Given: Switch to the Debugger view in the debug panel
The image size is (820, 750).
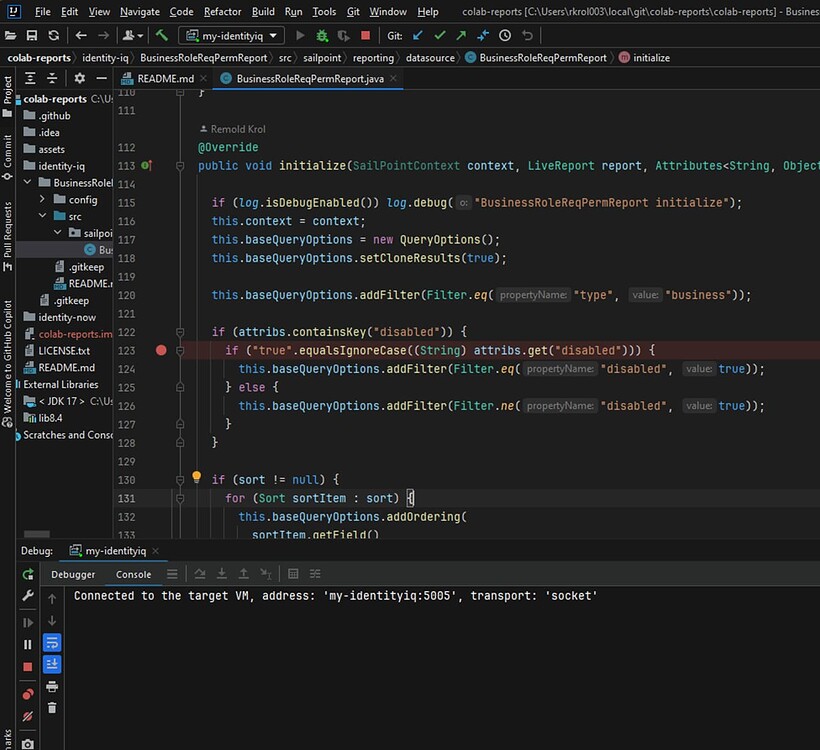Looking at the screenshot, I should [x=72, y=574].
